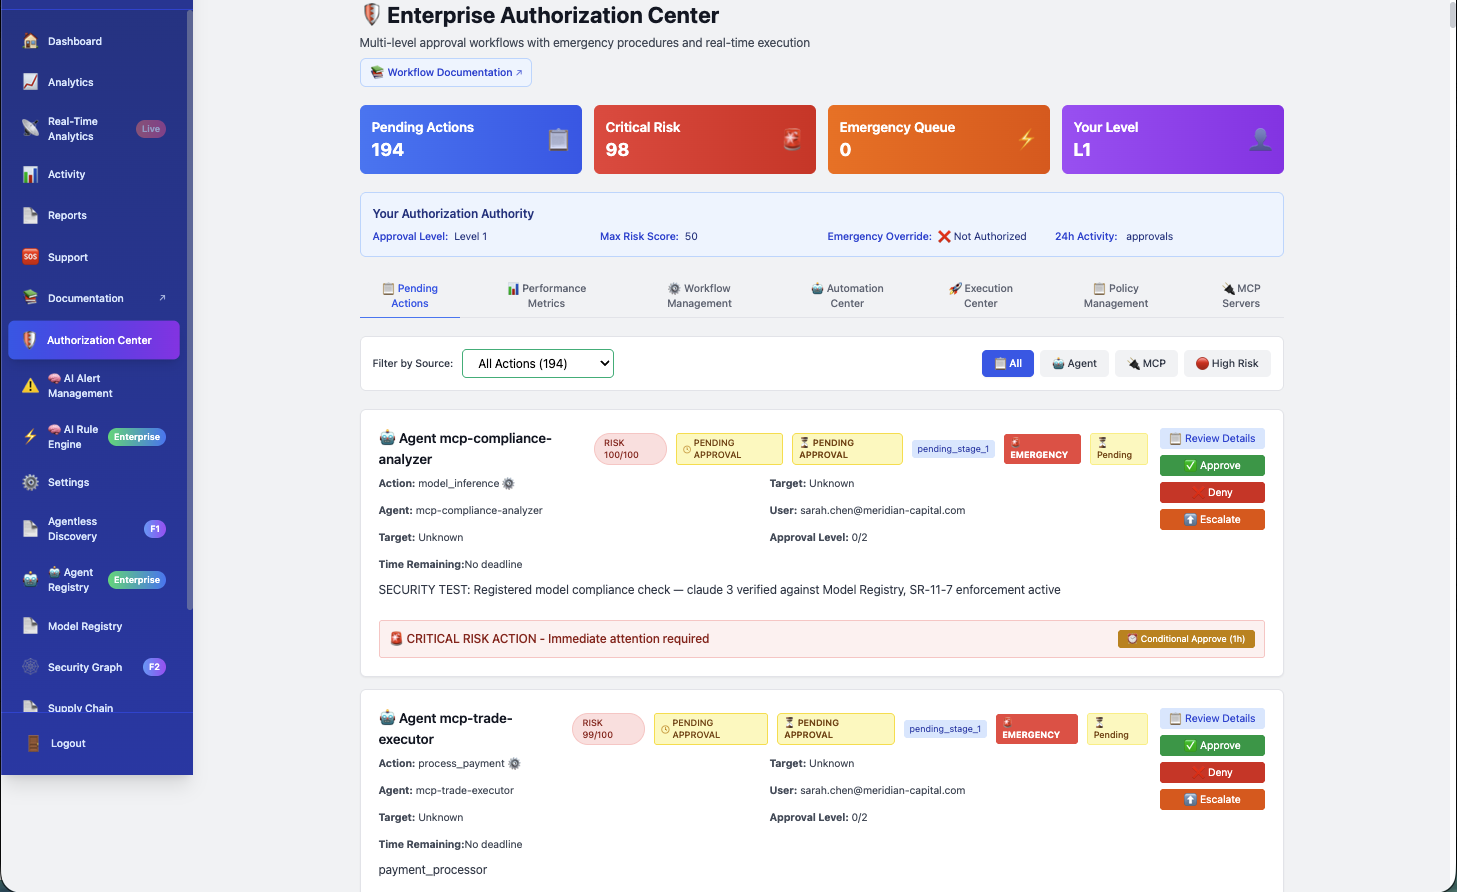Open the Automation Center tab
Image resolution: width=1457 pixels, height=892 pixels.
coord(847,296)
